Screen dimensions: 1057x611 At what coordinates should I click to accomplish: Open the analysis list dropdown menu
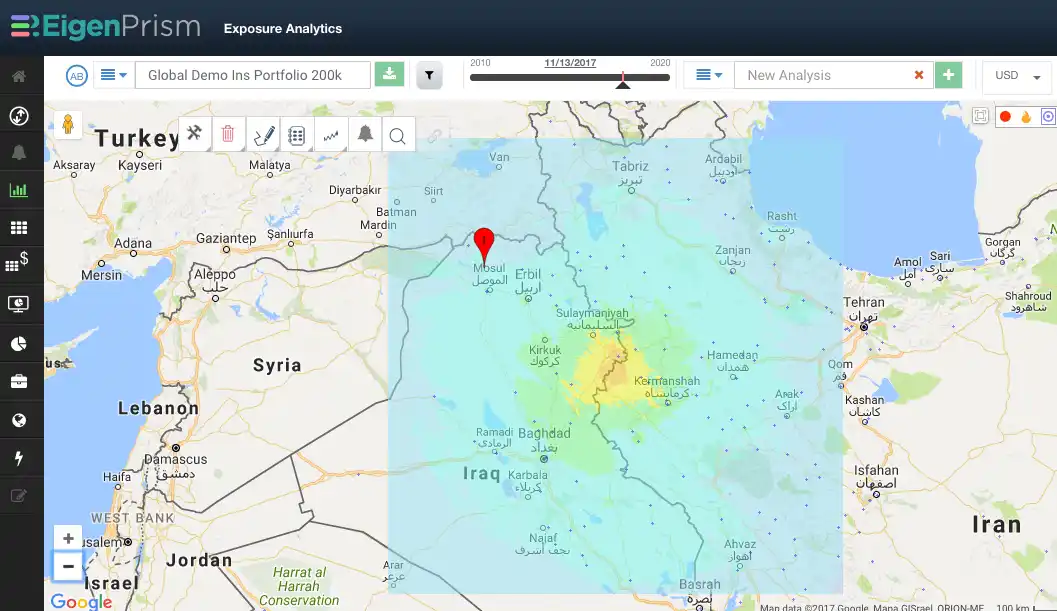[708, 75]
